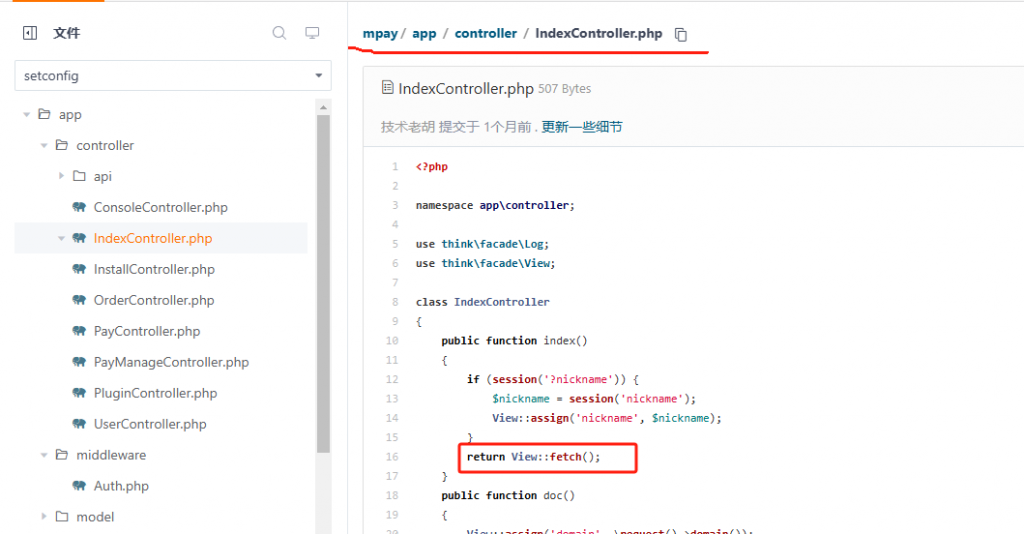This screenshot has width=1024, height=534.
Task: Open Auth.php in file tree
Action: (121, 486)
